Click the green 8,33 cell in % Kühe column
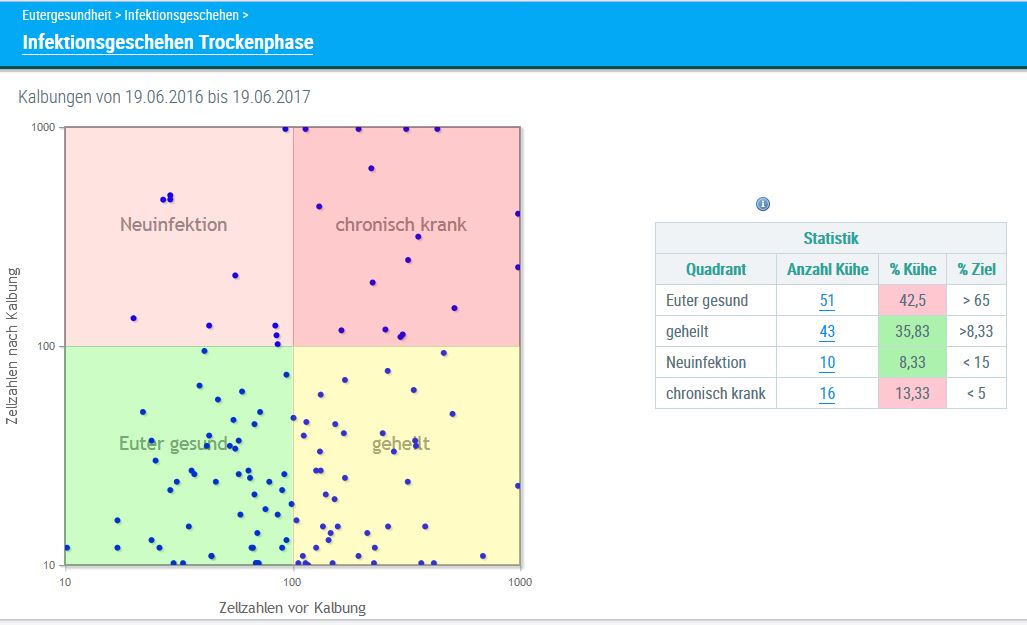The height and width of the screenshot is (625, 1027). click(x=912, y=362)
